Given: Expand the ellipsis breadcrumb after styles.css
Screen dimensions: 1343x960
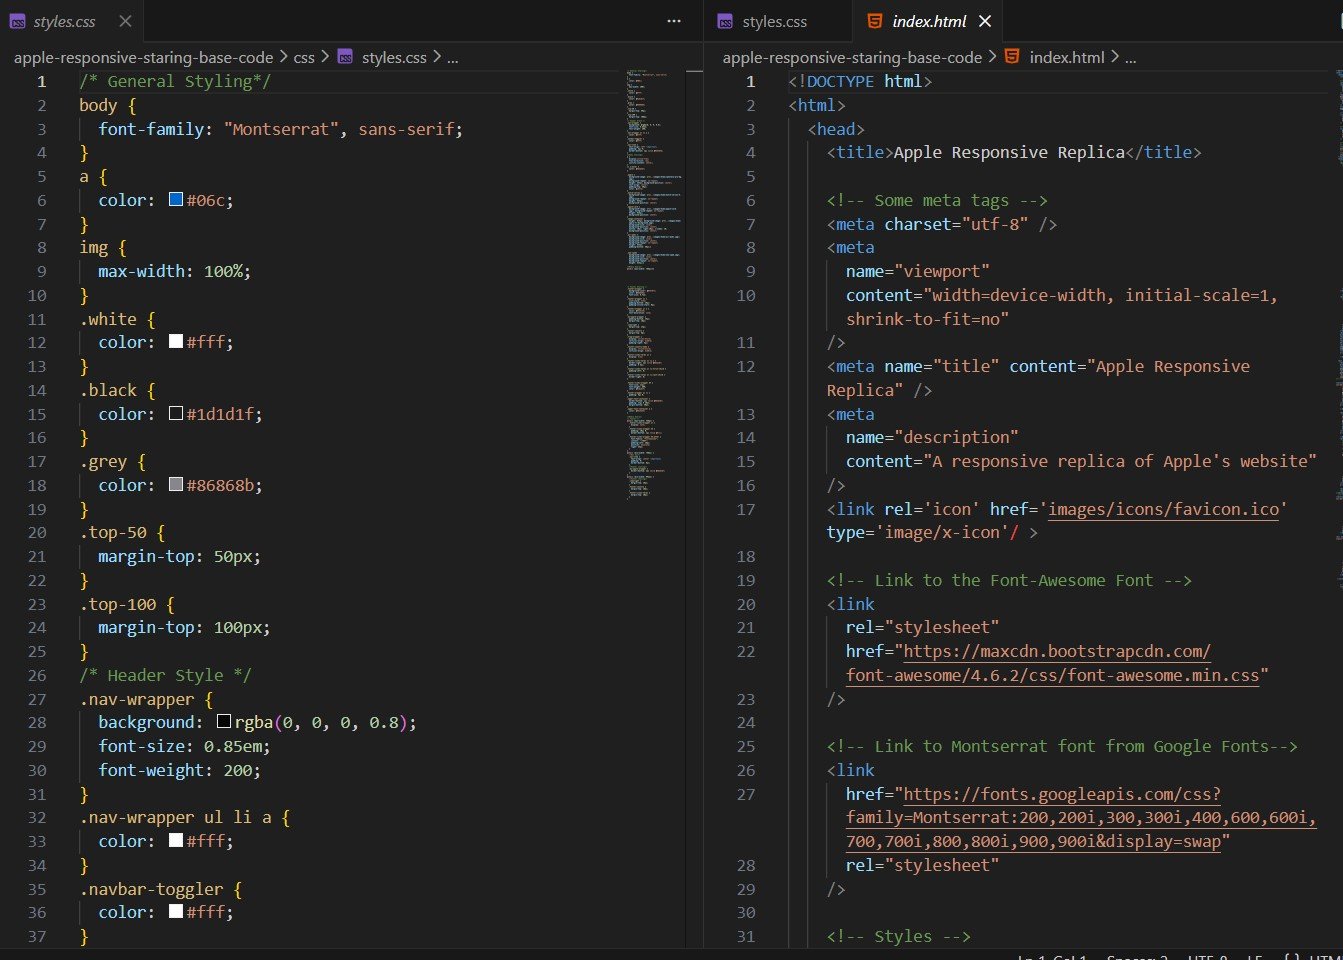Looking at the screenshot, I should (x=453, y=57).
